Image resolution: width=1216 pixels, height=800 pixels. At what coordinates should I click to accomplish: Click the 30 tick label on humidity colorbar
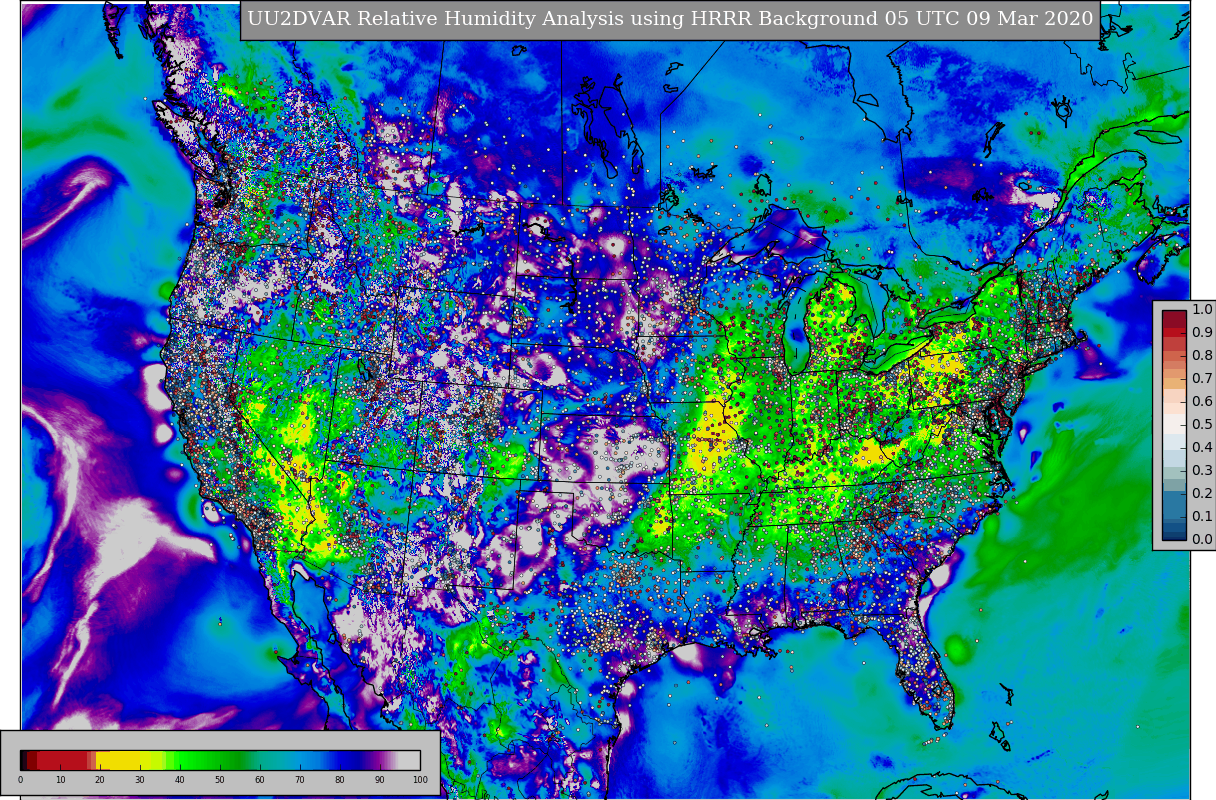[x=140, y=780]
